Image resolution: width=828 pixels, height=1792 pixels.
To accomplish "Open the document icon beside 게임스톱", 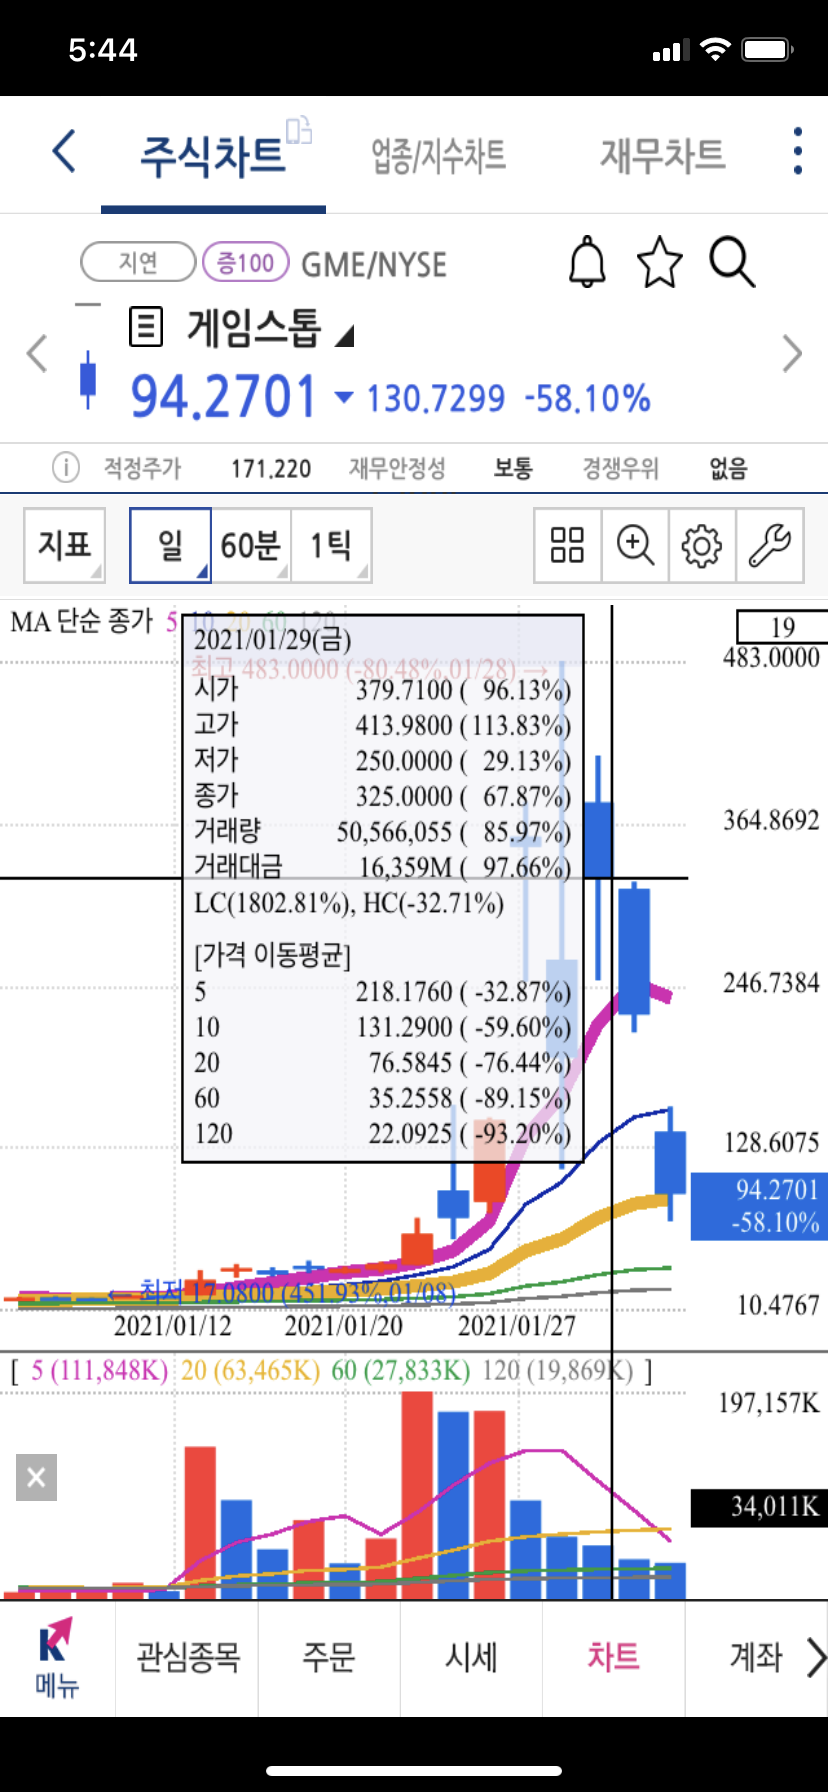I will pos(146,327).
